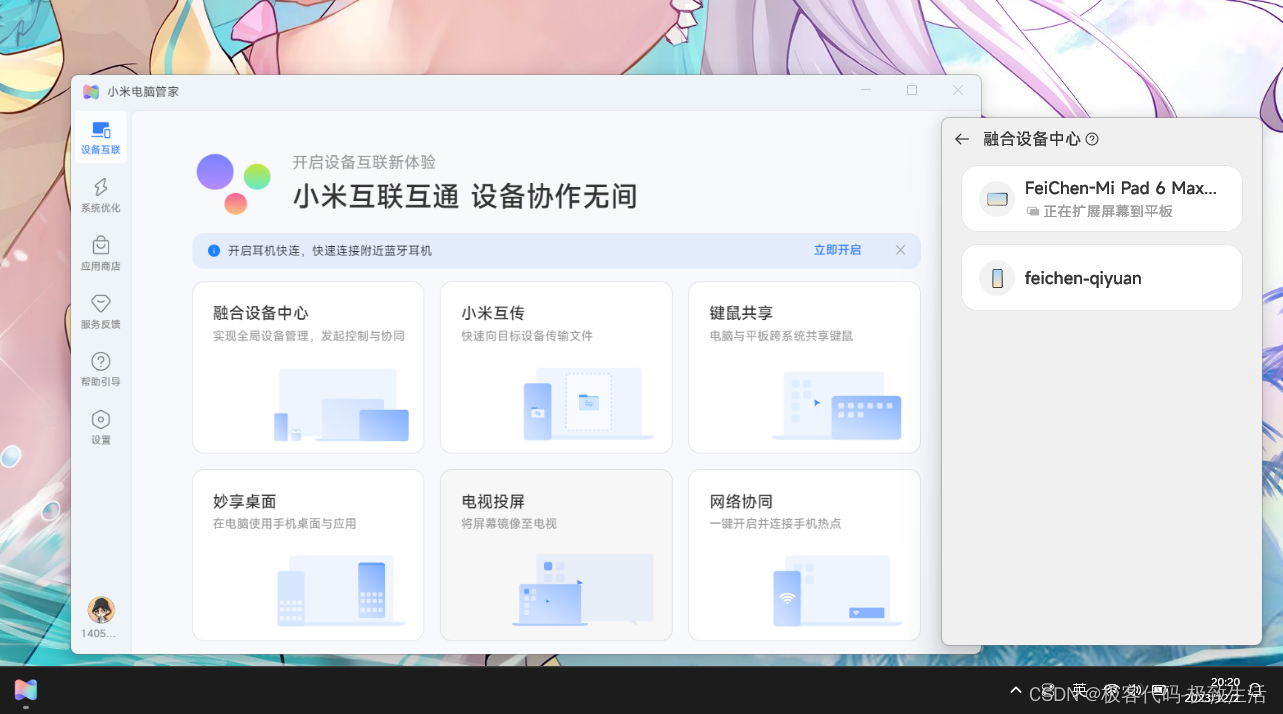This screenshot has height=714, width=1283.
Task: Click the banner text 开启耳机快连，快速连接附近蓝牙耳机
Action: click(x=330, y=250)
